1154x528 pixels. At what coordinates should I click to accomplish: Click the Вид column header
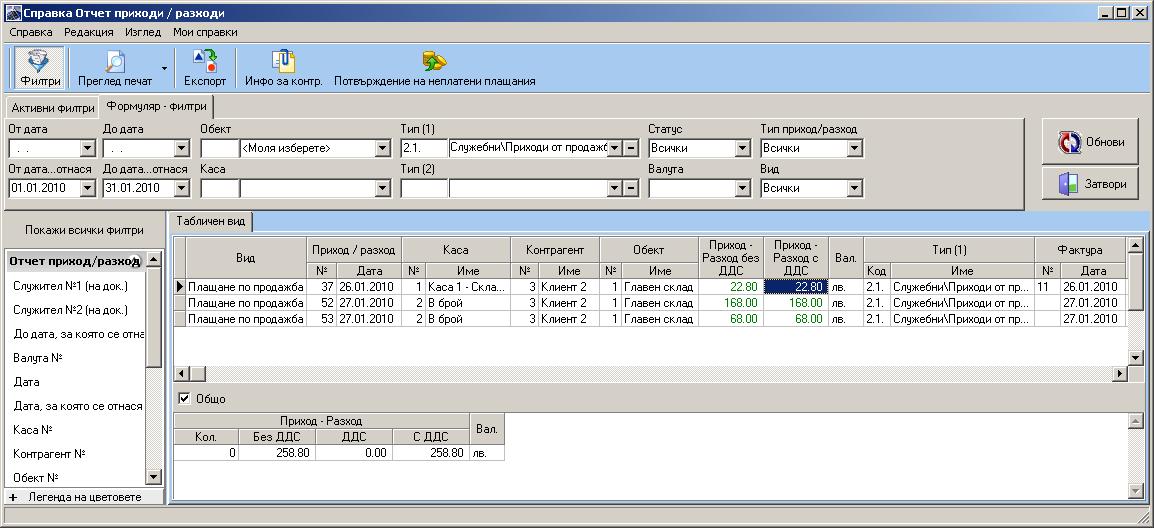click(x=246, y=258)
